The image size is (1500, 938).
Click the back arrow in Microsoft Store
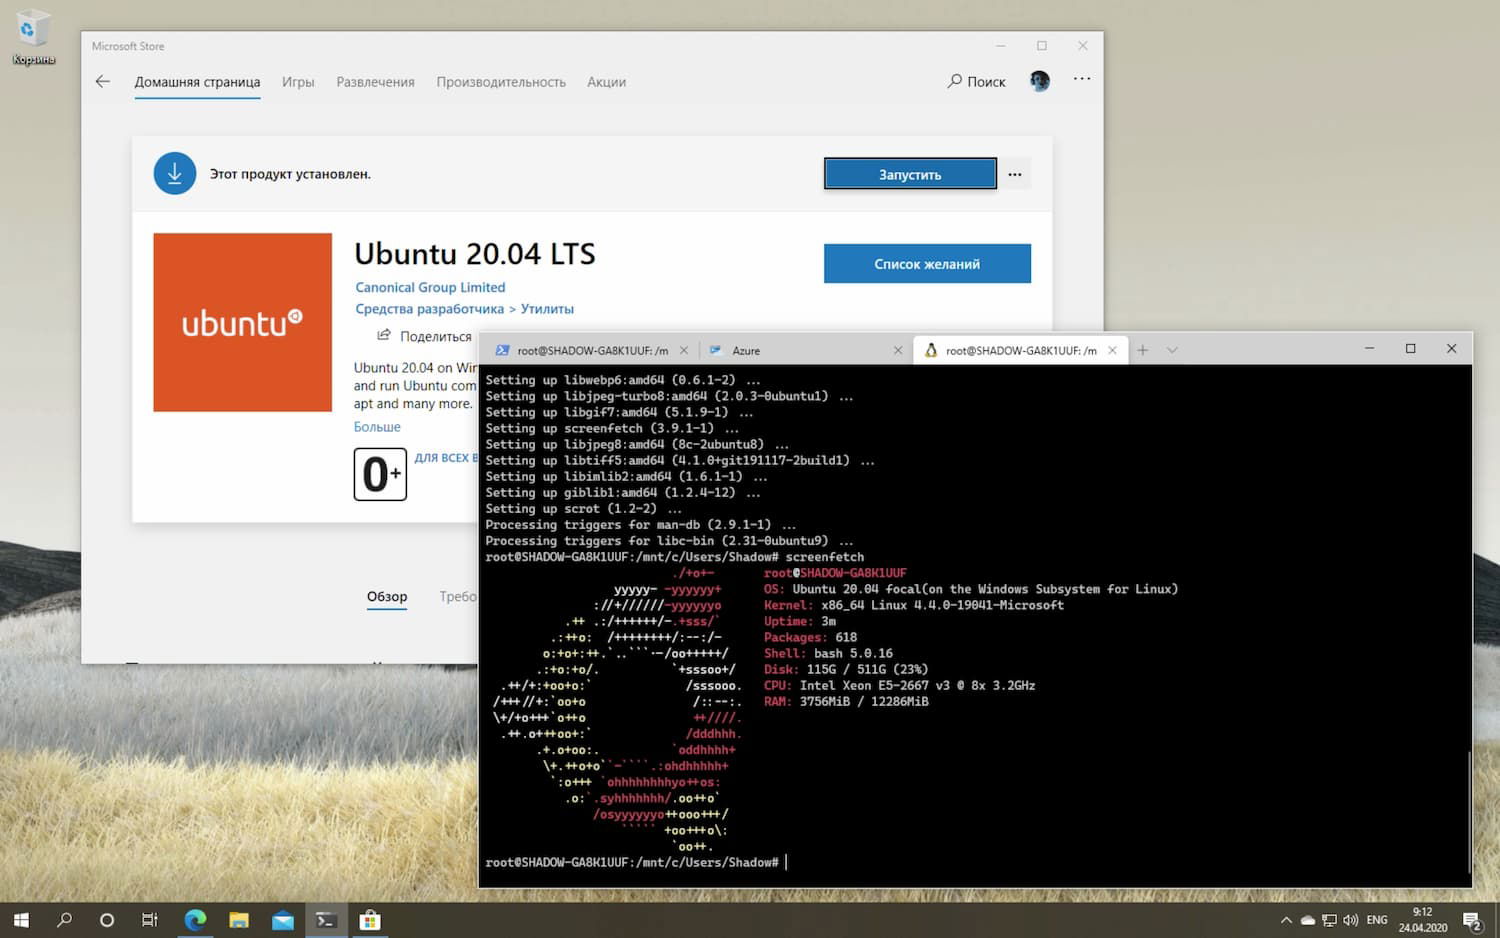click(102, 81)
